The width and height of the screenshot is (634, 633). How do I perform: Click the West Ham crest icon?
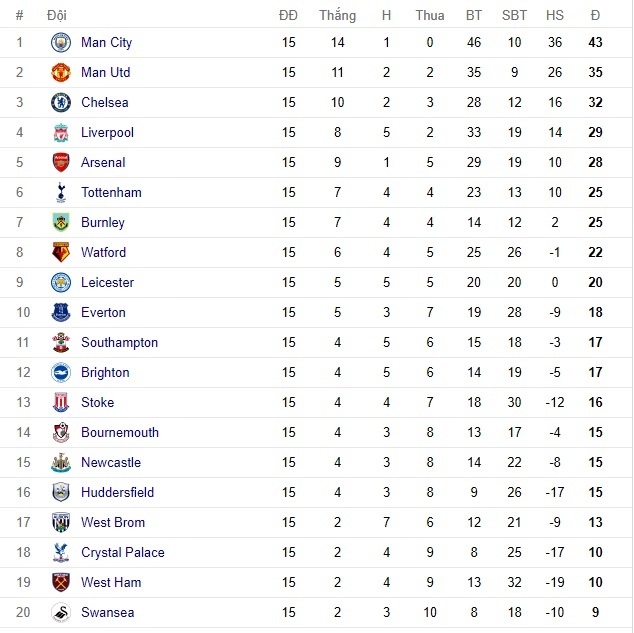click(61, 583)
